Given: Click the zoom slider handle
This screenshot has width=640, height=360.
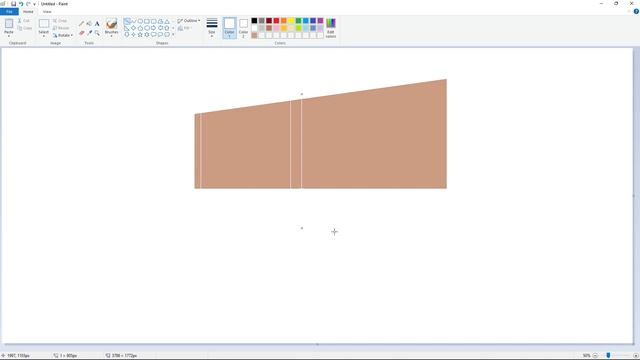Looking at the screenshot, I should click(608, 356).
